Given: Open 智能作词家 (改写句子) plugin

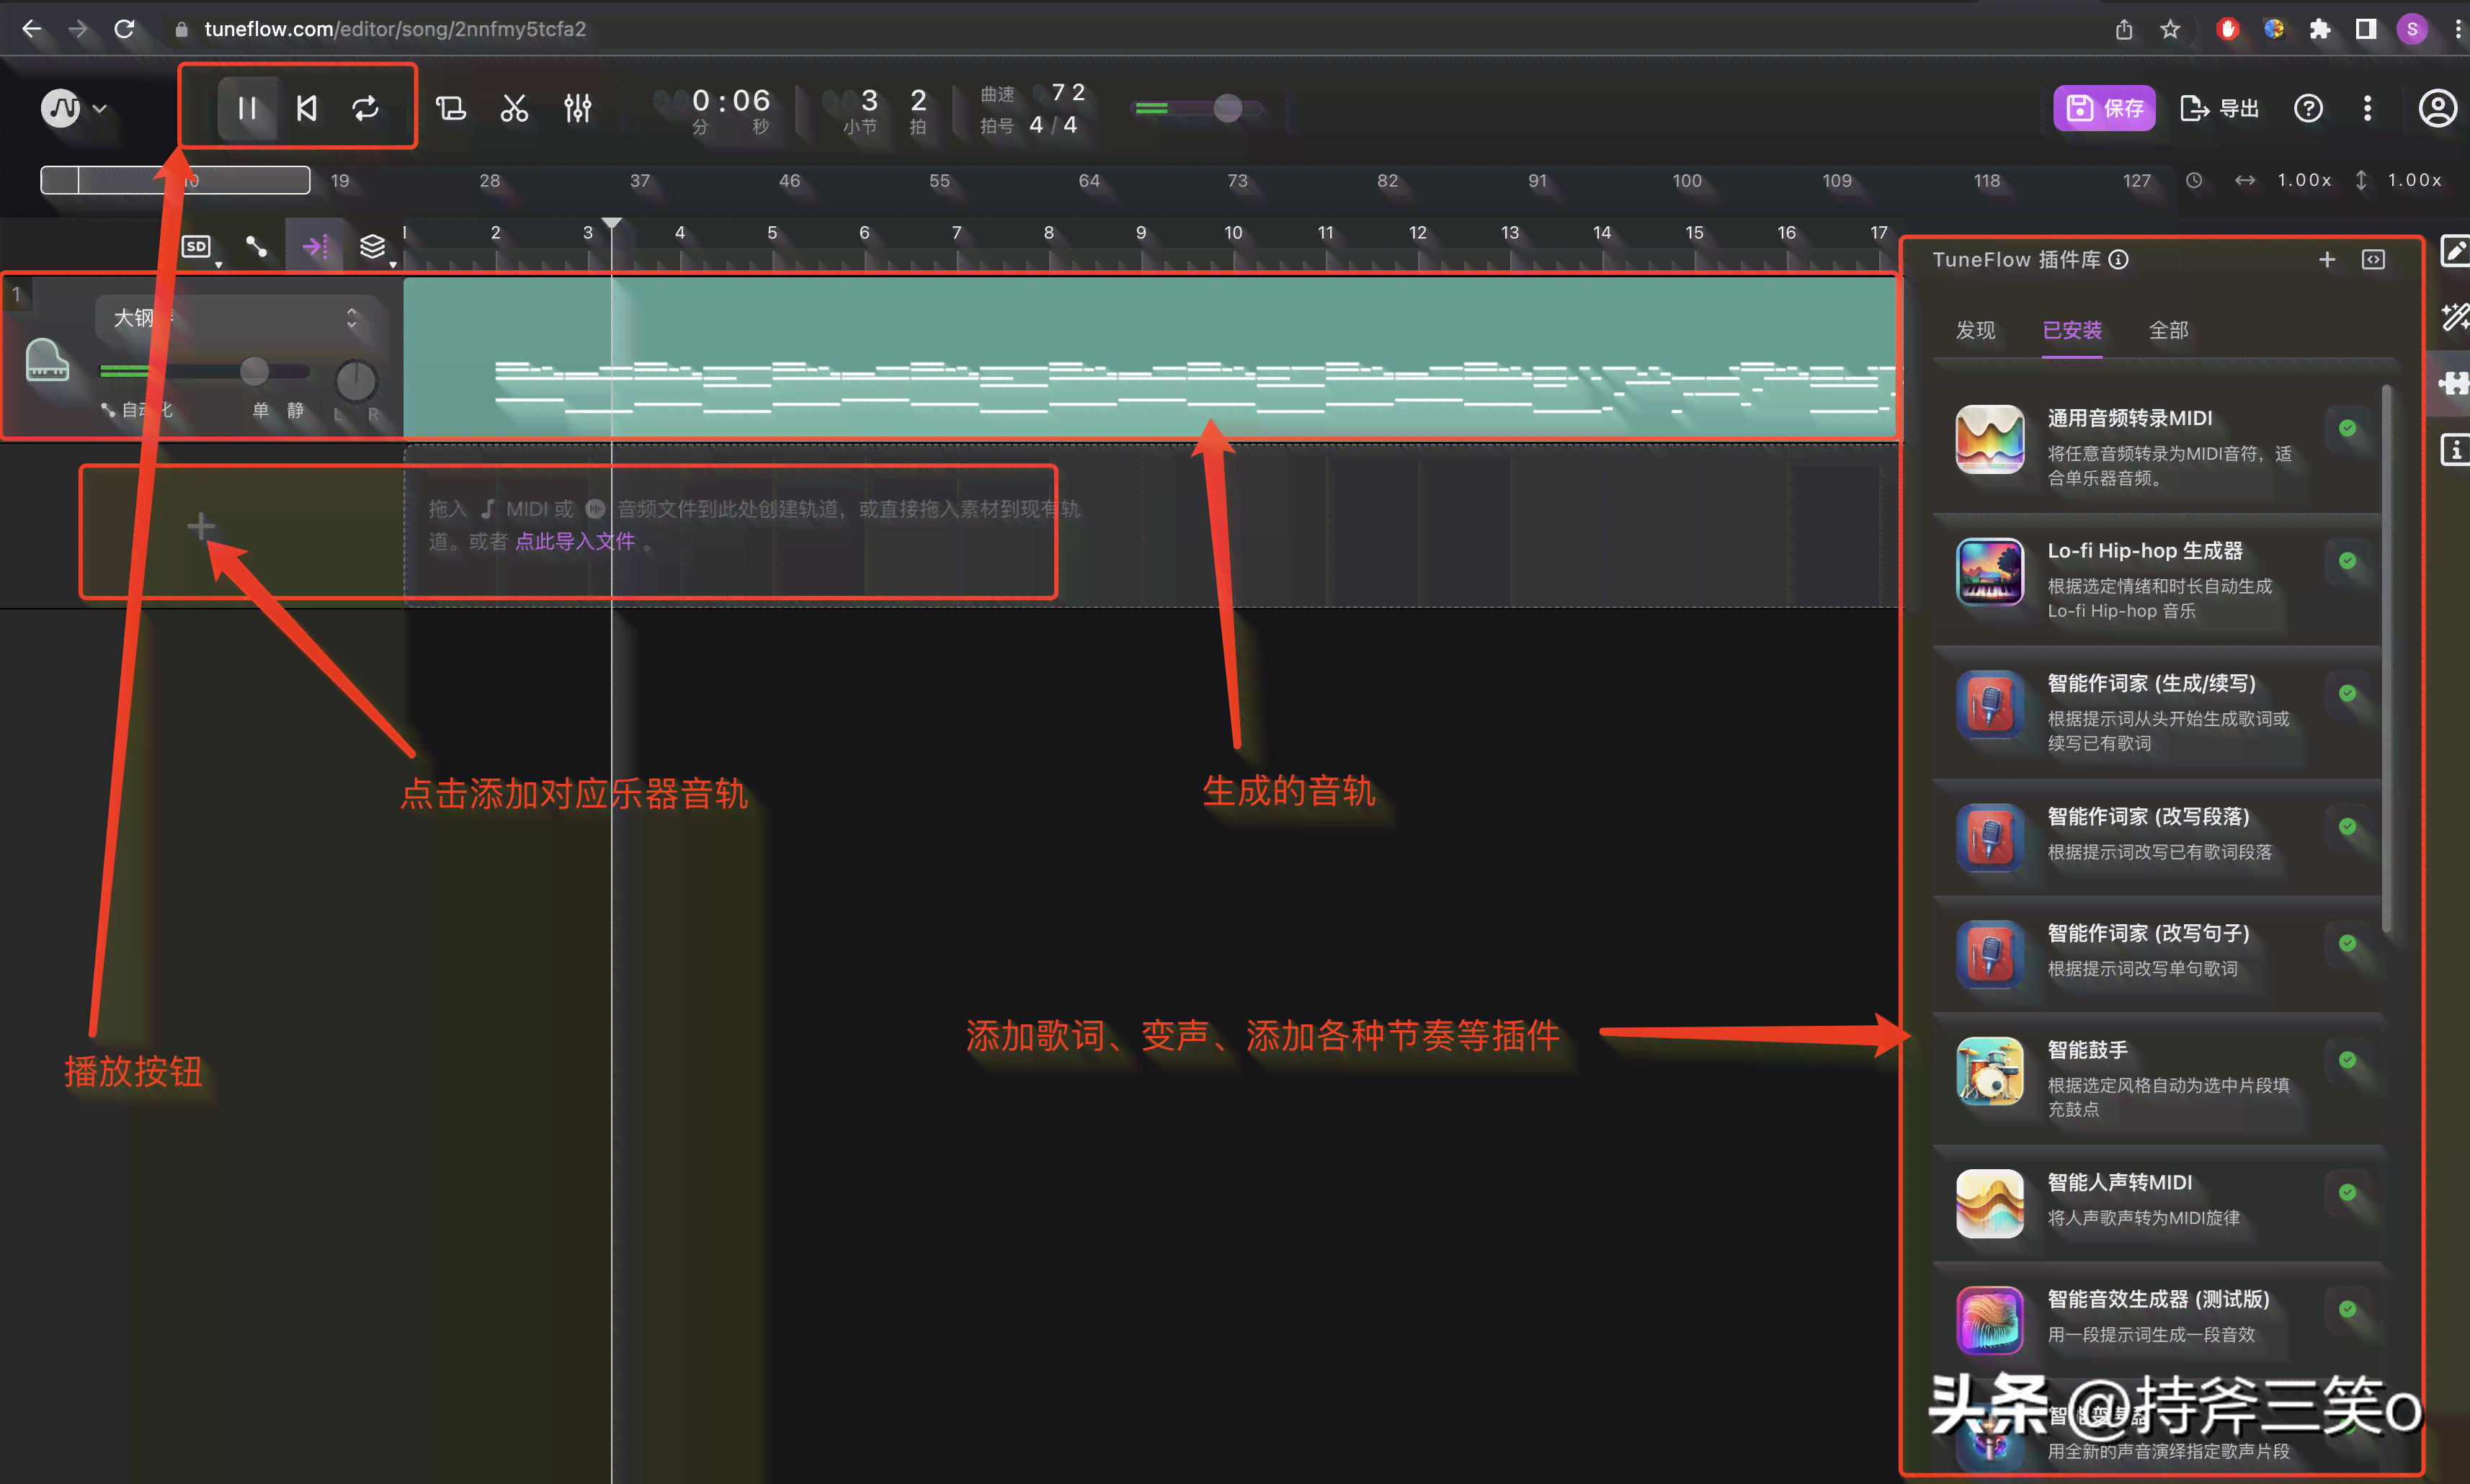Looking at the screenshot, I should coord(2156,953).
